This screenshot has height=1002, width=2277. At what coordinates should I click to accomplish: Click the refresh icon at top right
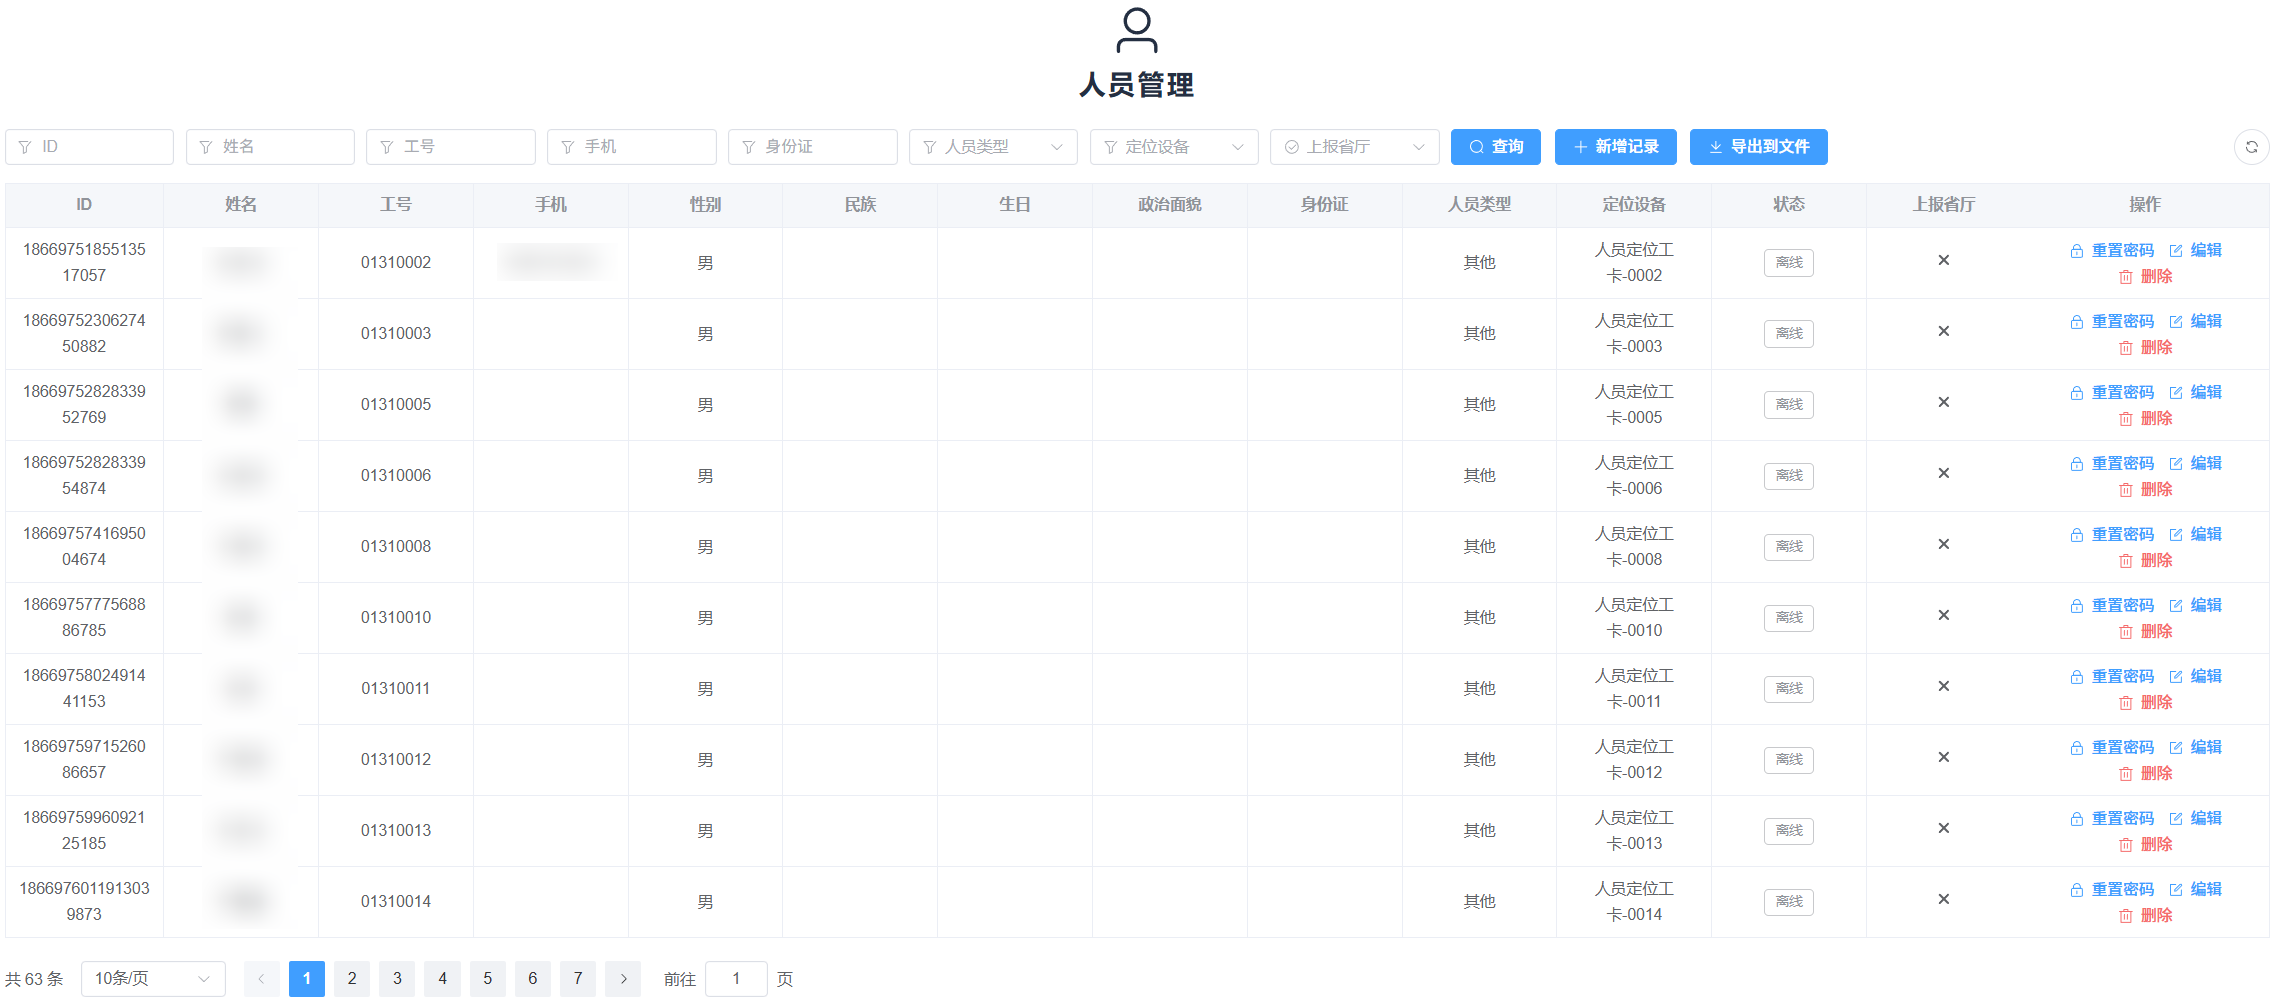click(2251, 147)
